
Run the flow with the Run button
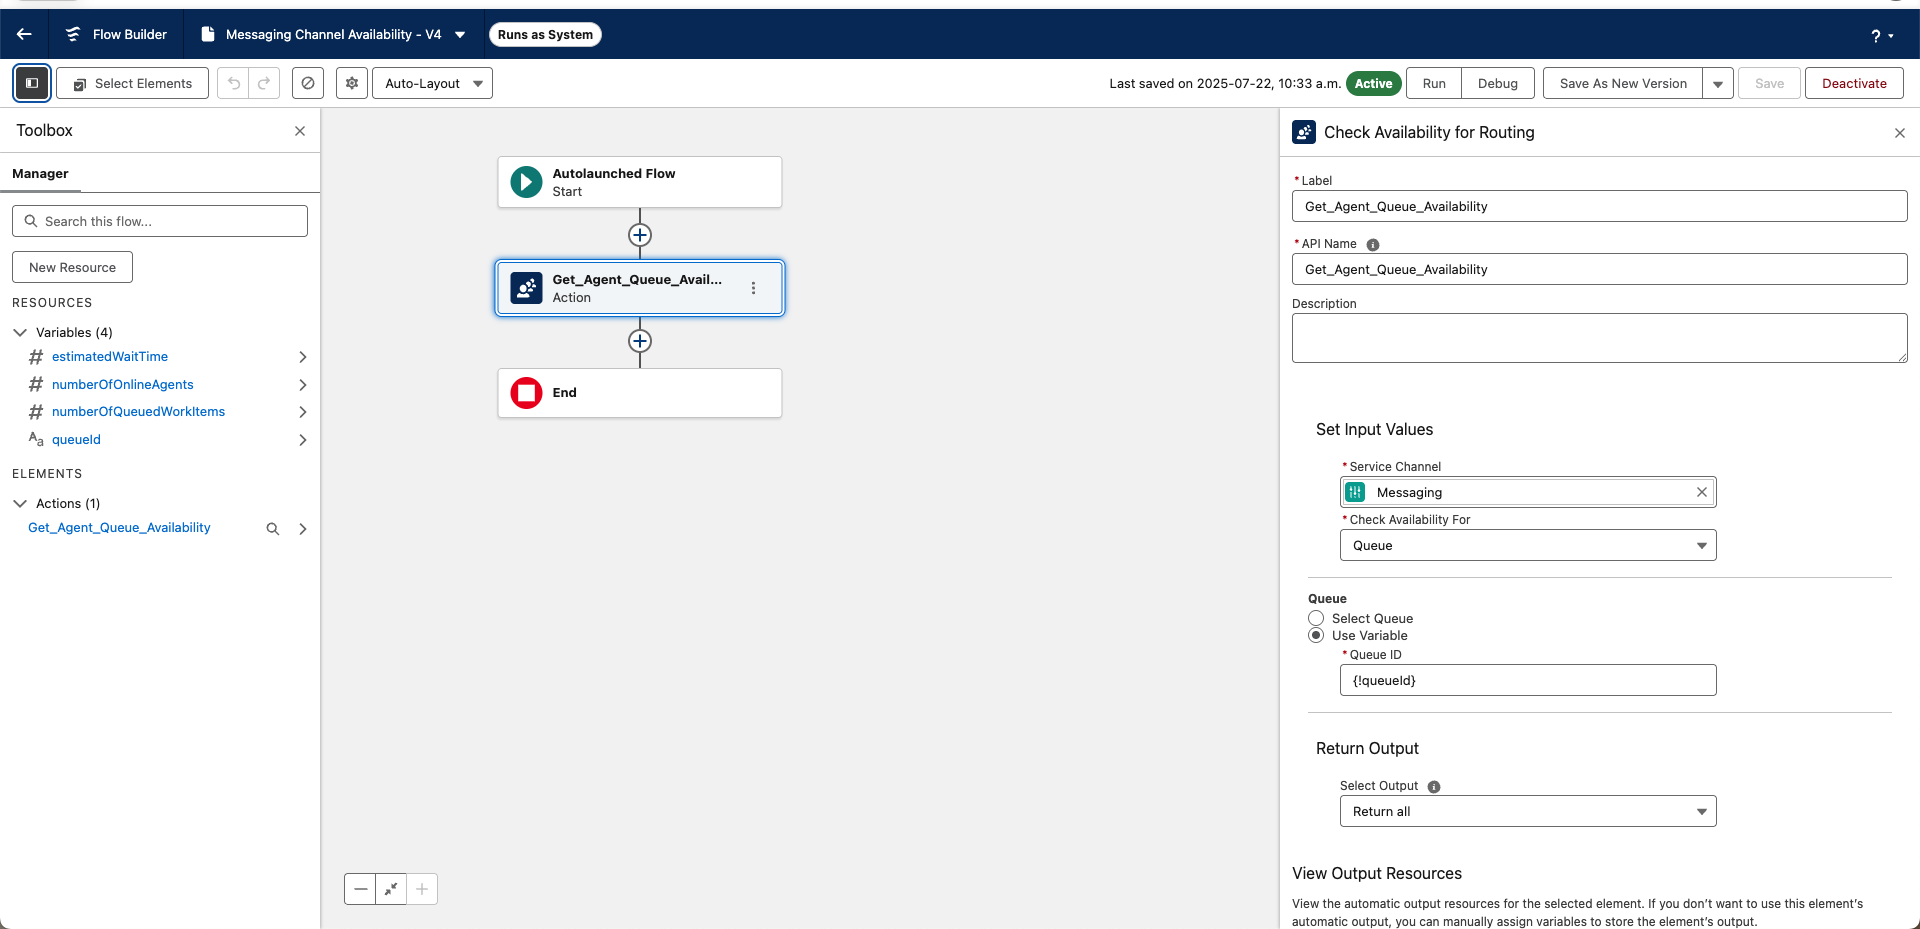pyautogui.click(x=1434, y=83)
